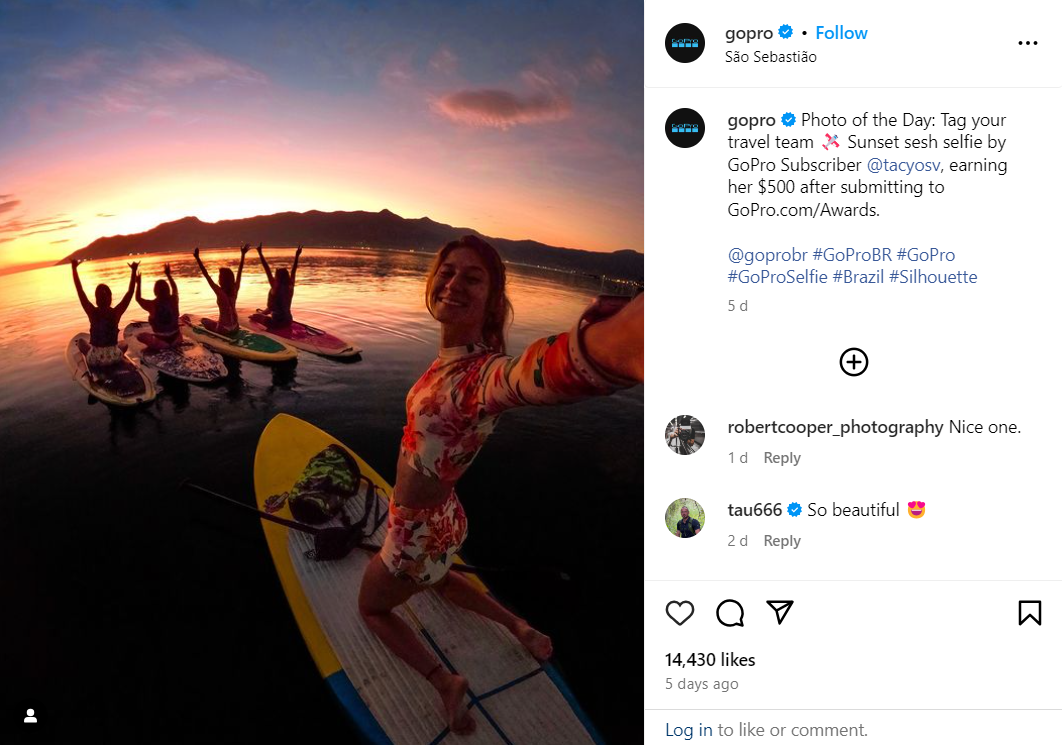Open the São Sebastião location link
The width and height of the screenshot is (1062, 745).
771,57
